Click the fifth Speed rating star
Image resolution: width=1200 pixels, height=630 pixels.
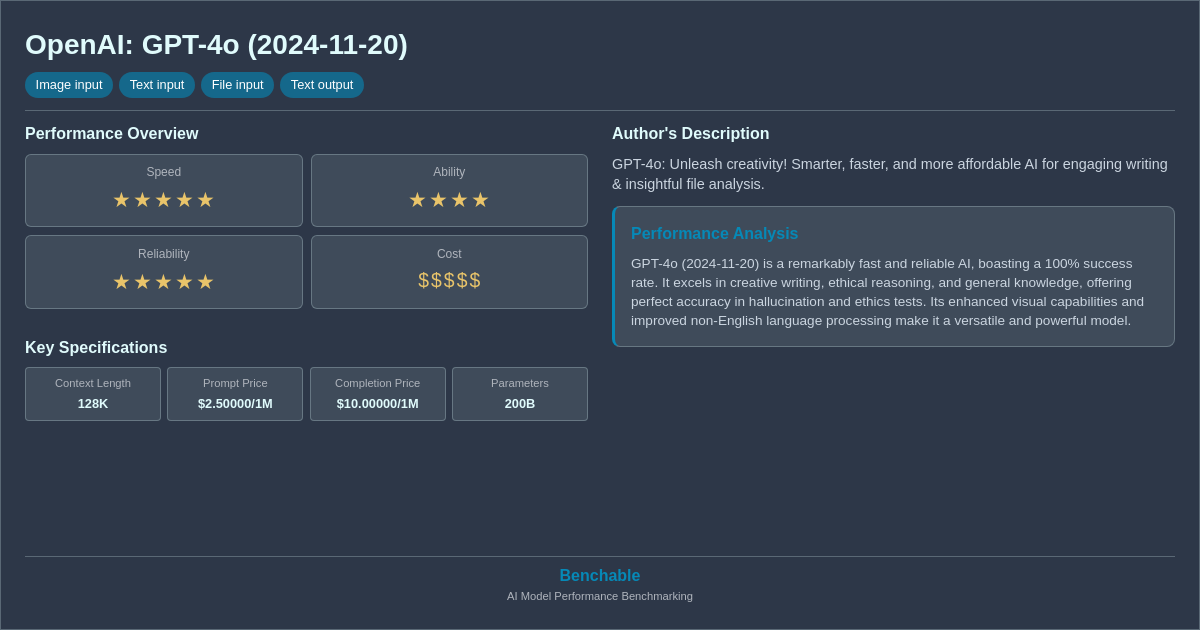click(205, 200)
